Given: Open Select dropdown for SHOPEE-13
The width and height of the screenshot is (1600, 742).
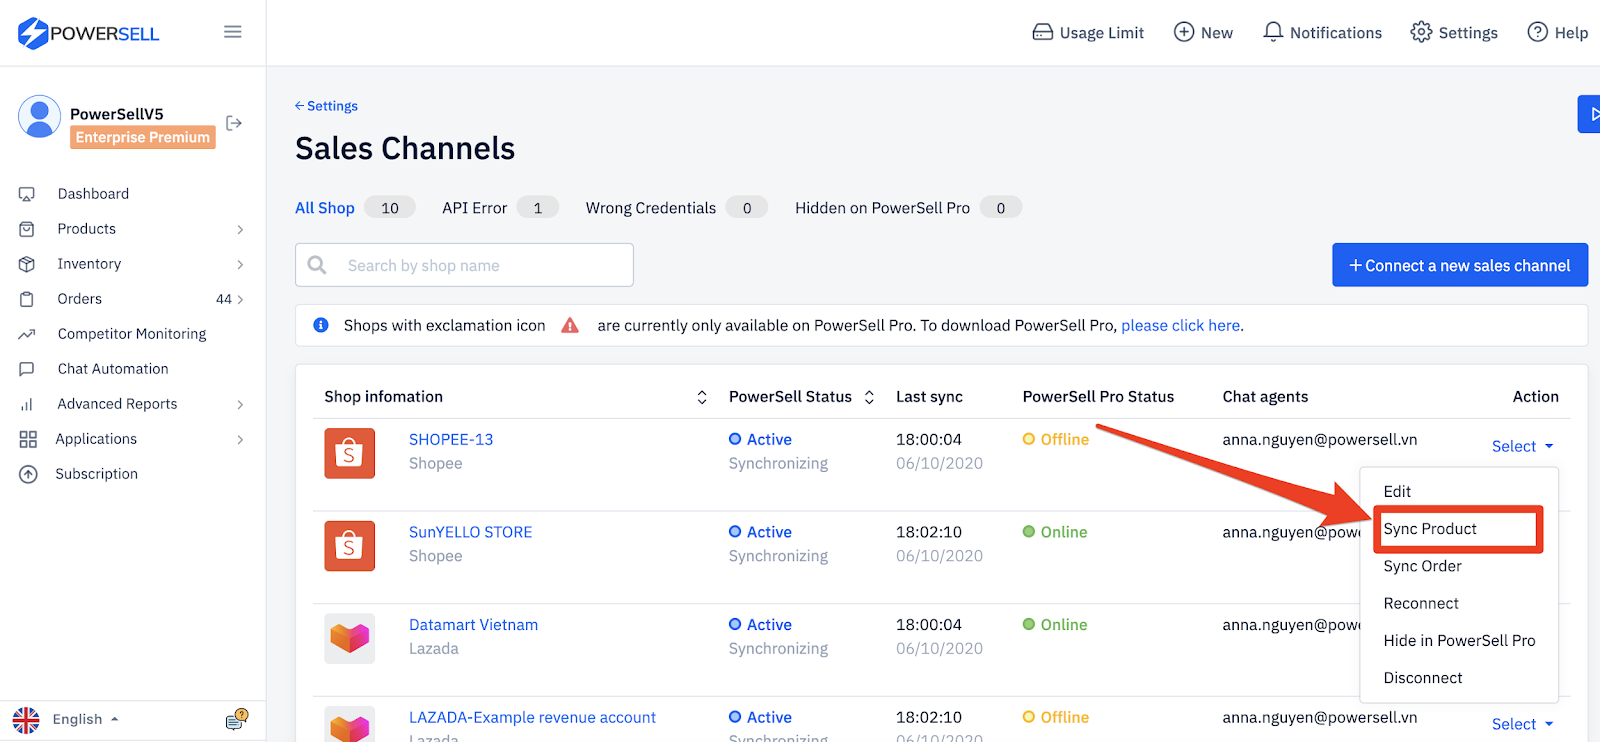Looking at the screenshot, I should click(x=1522, y=446).
